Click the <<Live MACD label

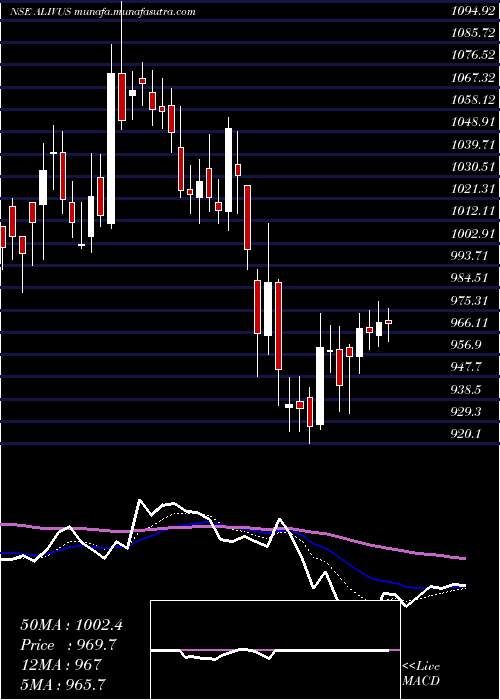click(x=421, y=674)
